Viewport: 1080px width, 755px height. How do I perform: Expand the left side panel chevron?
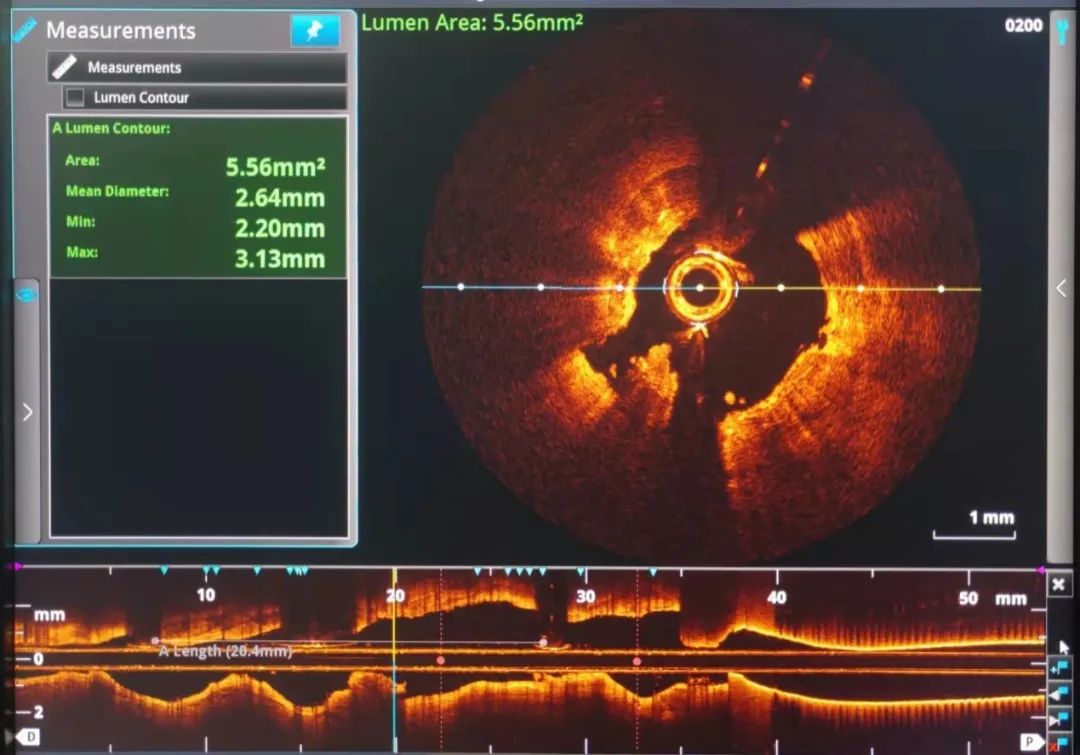point(27,412)
